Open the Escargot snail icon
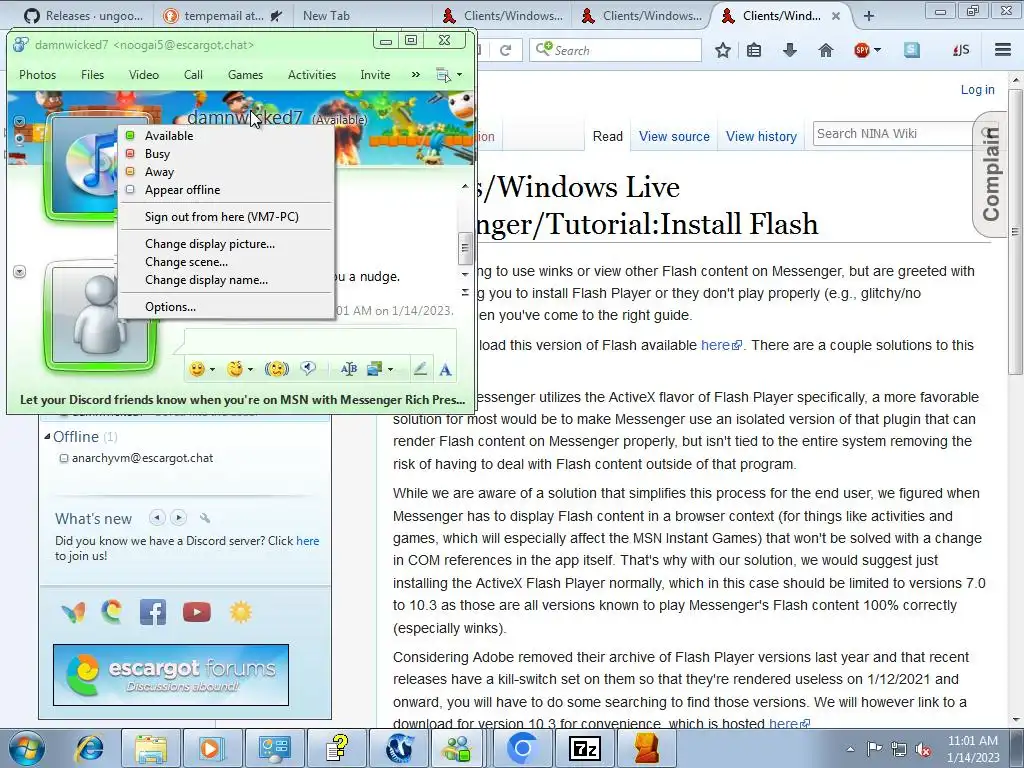The image size is (1024, 768). click(112, 612)
